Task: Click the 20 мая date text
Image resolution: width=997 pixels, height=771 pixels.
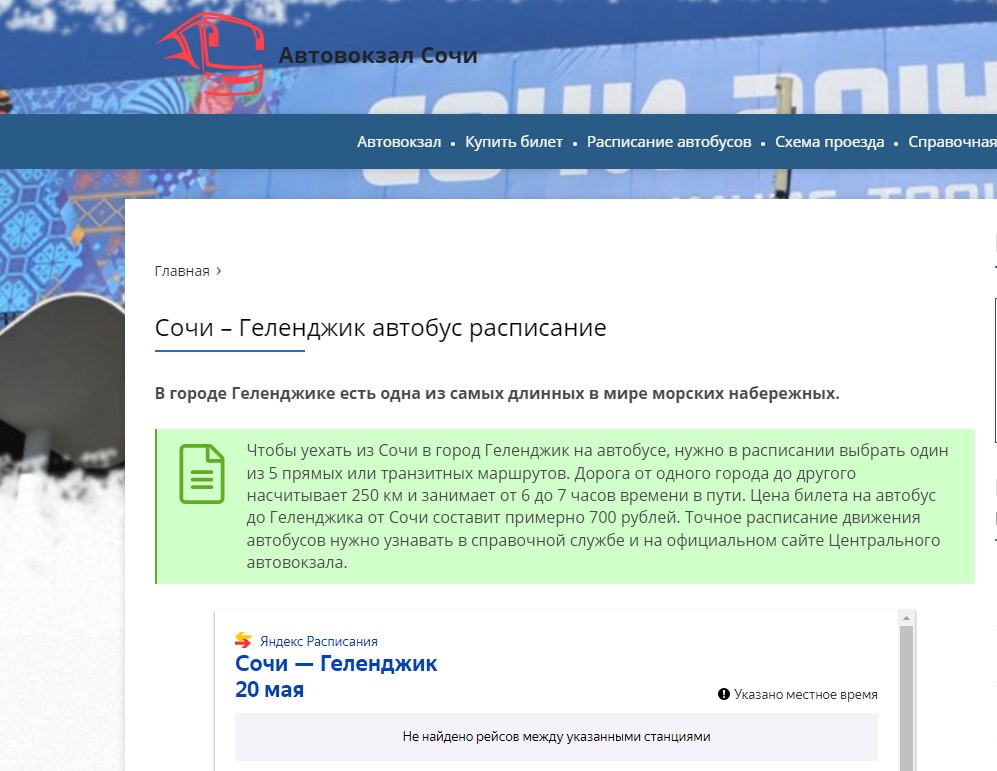Action: click(x=270, y=690)
